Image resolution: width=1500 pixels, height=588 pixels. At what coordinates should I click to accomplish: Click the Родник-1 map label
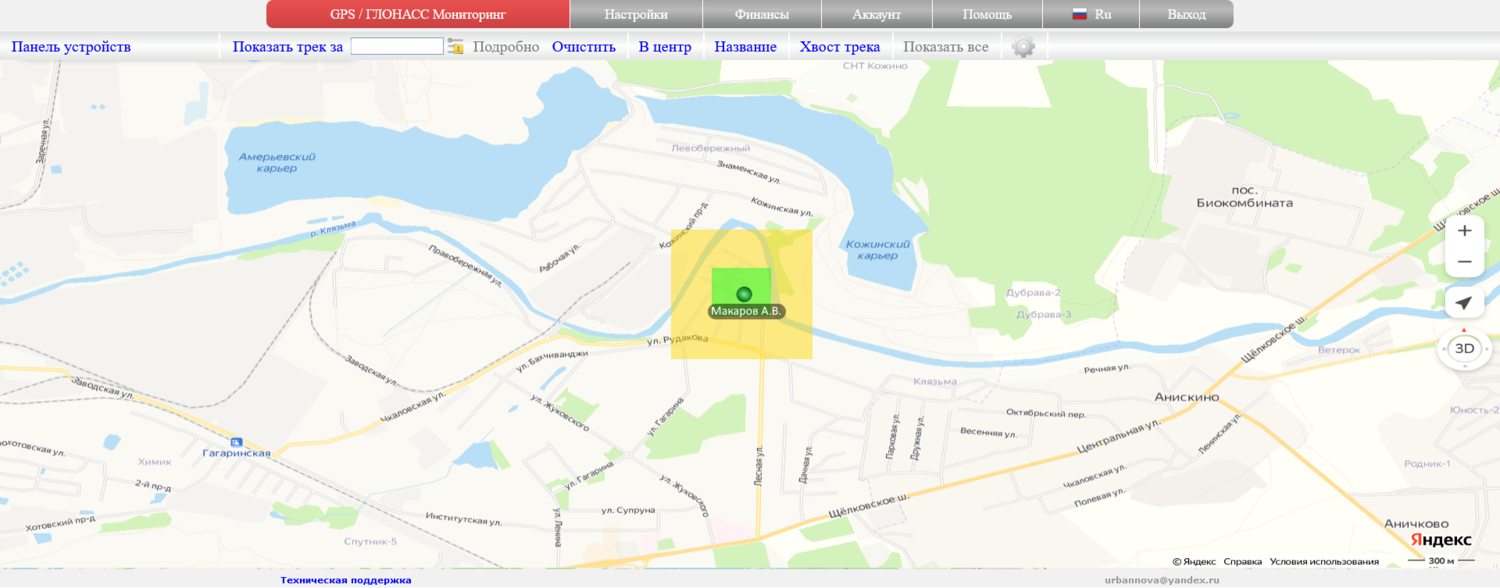coord(1427,463)
